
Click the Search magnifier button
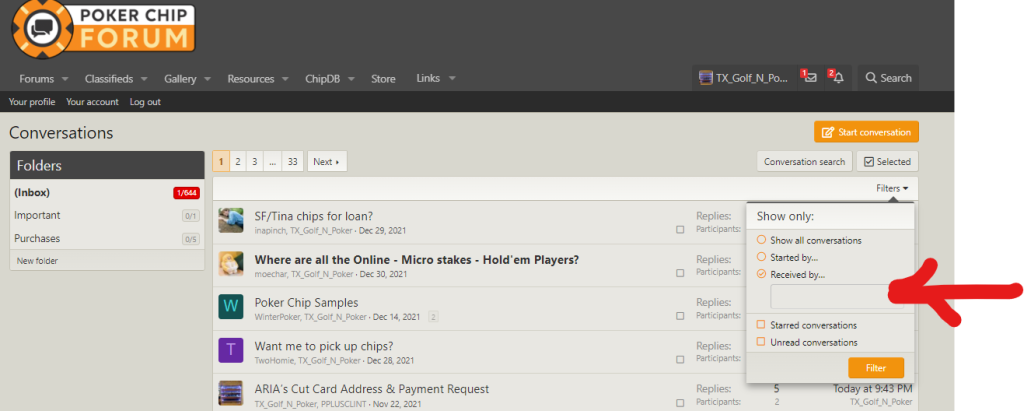[887, 78]
